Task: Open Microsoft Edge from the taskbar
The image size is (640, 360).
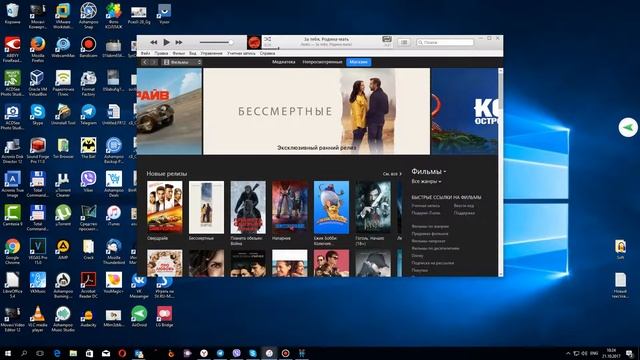Action: click(x=57, y=353)
